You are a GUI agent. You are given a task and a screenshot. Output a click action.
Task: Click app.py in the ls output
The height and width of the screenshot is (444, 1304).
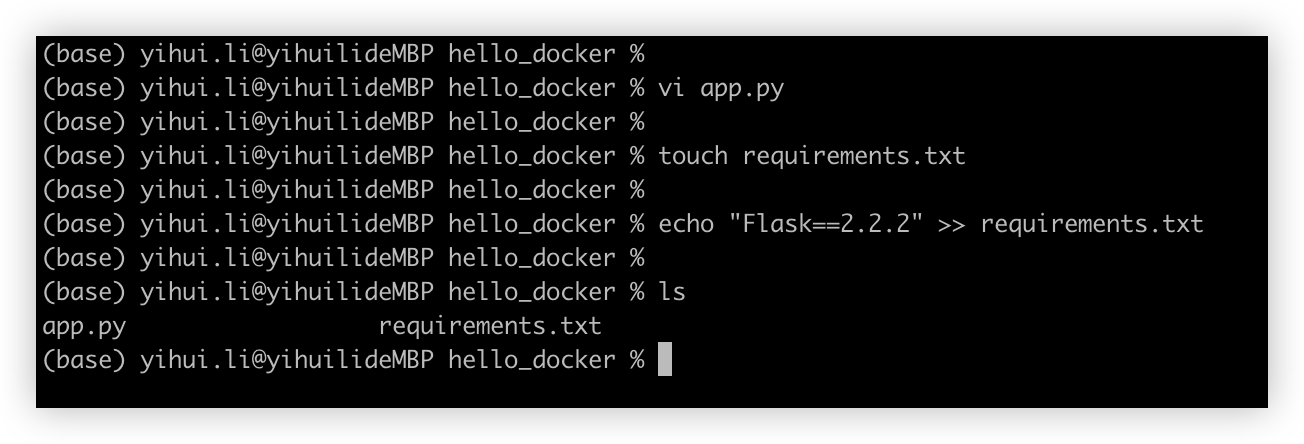tap(84, 326)
